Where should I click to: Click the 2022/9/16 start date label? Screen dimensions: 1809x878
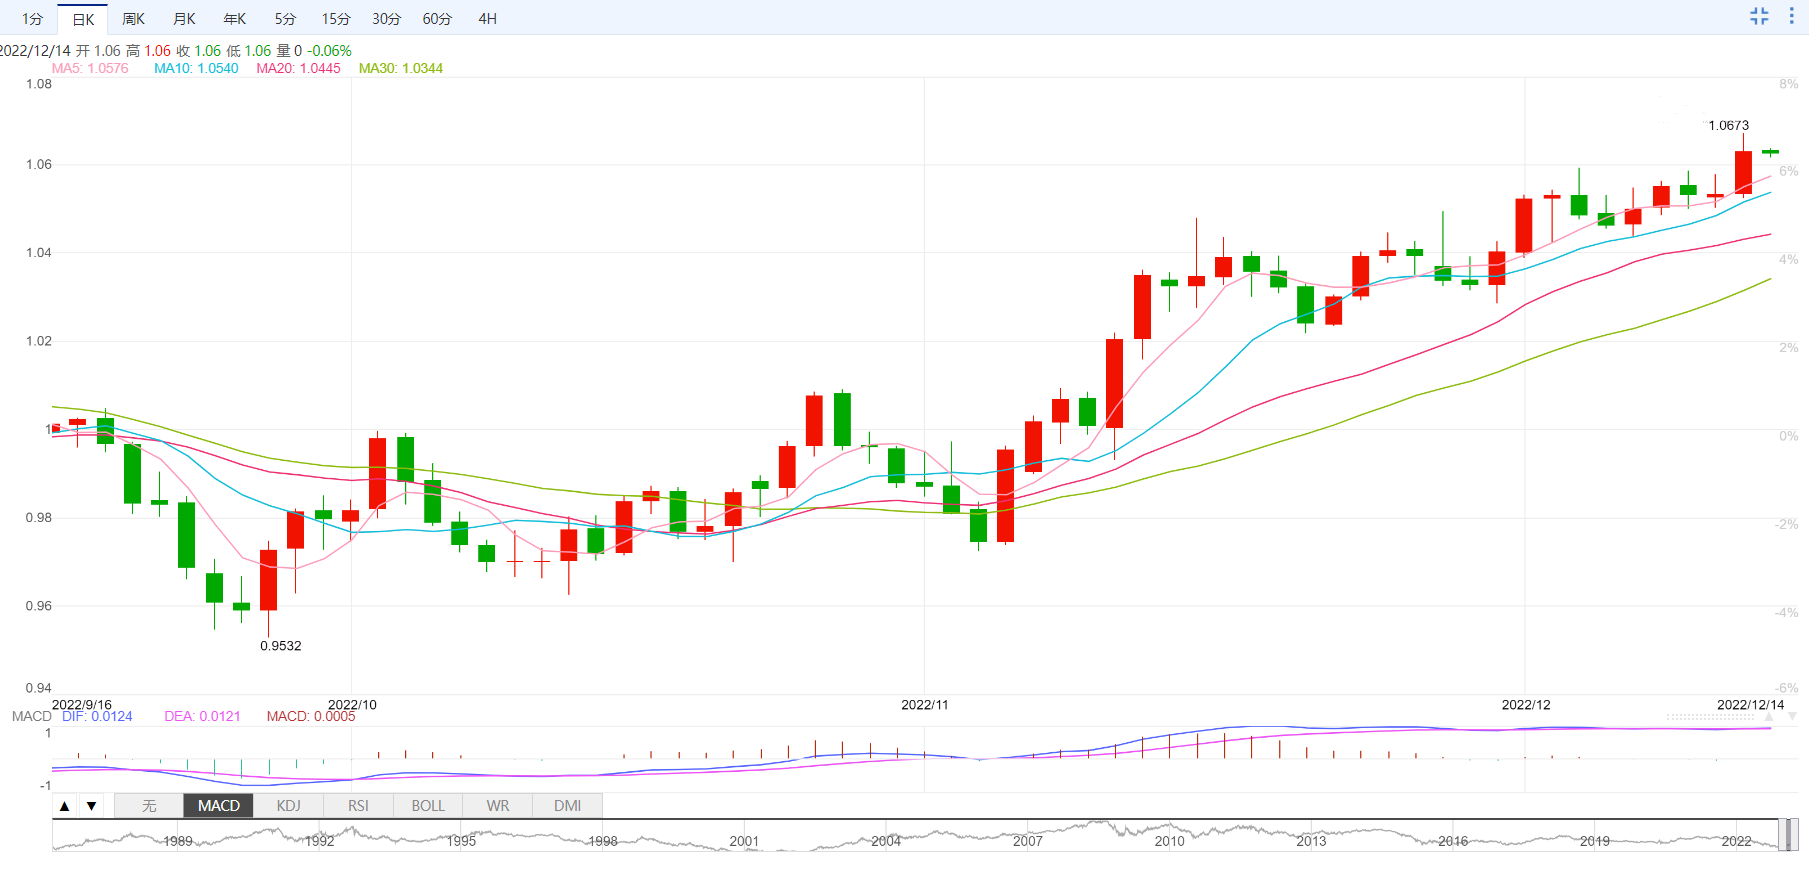[82, 705]
